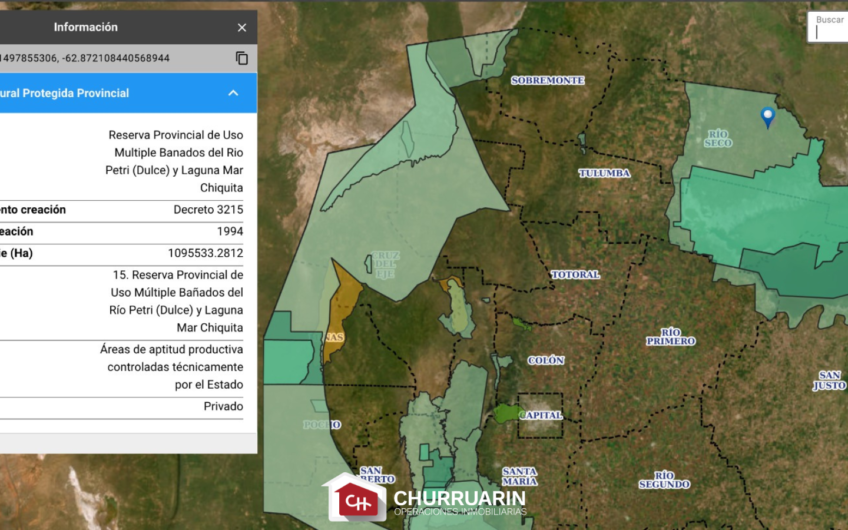
Task: Select the coordinates text in the panel
Action: (x=85, y=58)
